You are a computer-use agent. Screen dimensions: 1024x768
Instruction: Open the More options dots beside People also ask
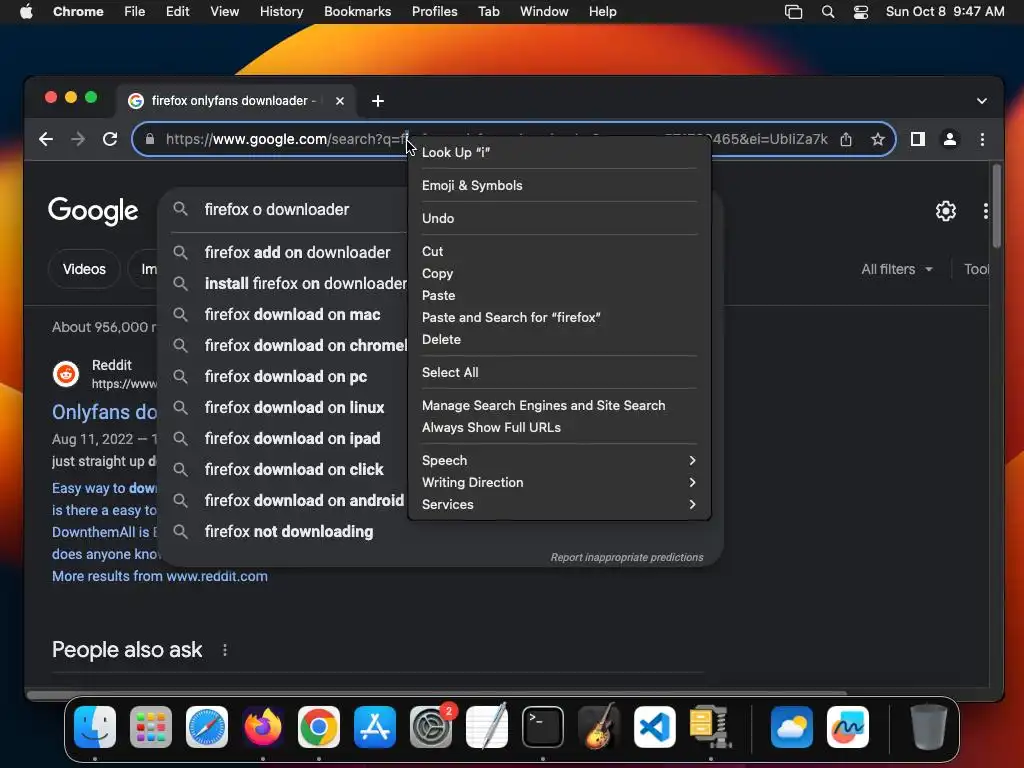(225, 650)
